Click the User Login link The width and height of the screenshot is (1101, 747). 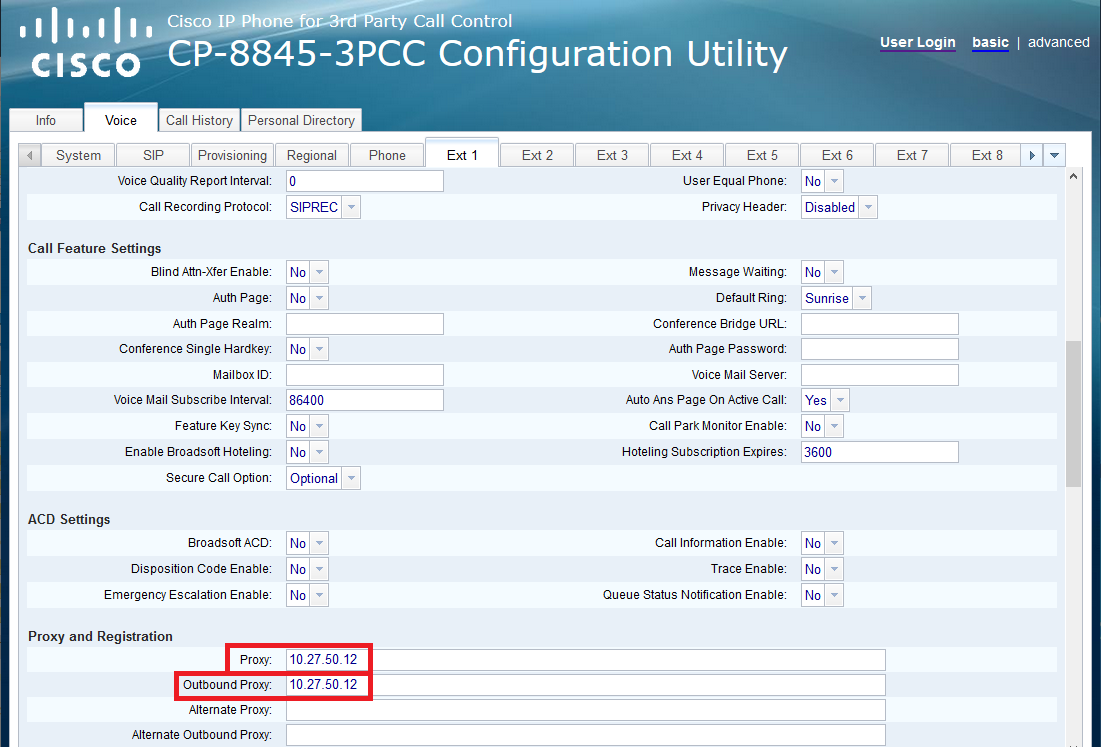point(917,42)
